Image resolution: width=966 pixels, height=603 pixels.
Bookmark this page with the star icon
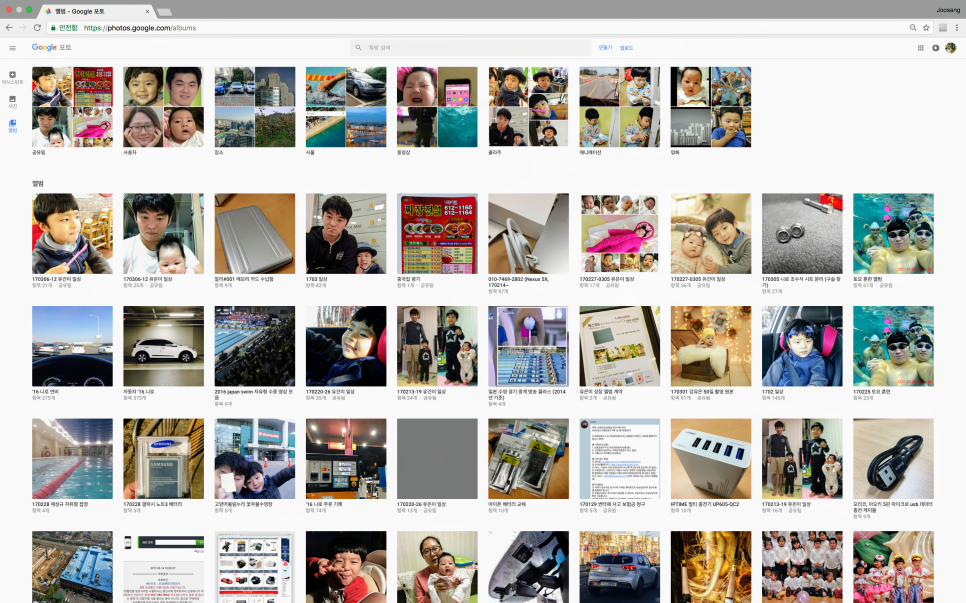tap(926, 28)
